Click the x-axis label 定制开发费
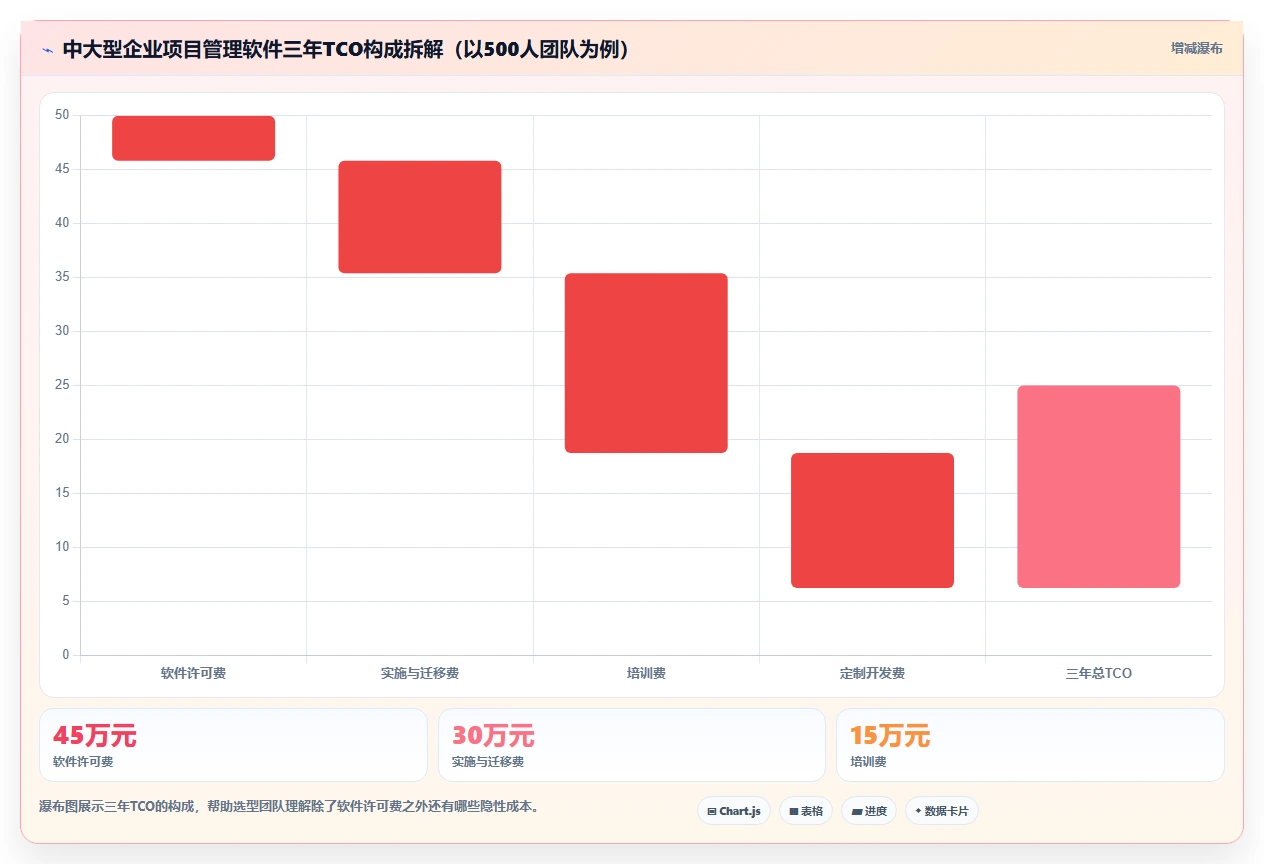This screenshot has width=1264, height=864. click(872, 673)
